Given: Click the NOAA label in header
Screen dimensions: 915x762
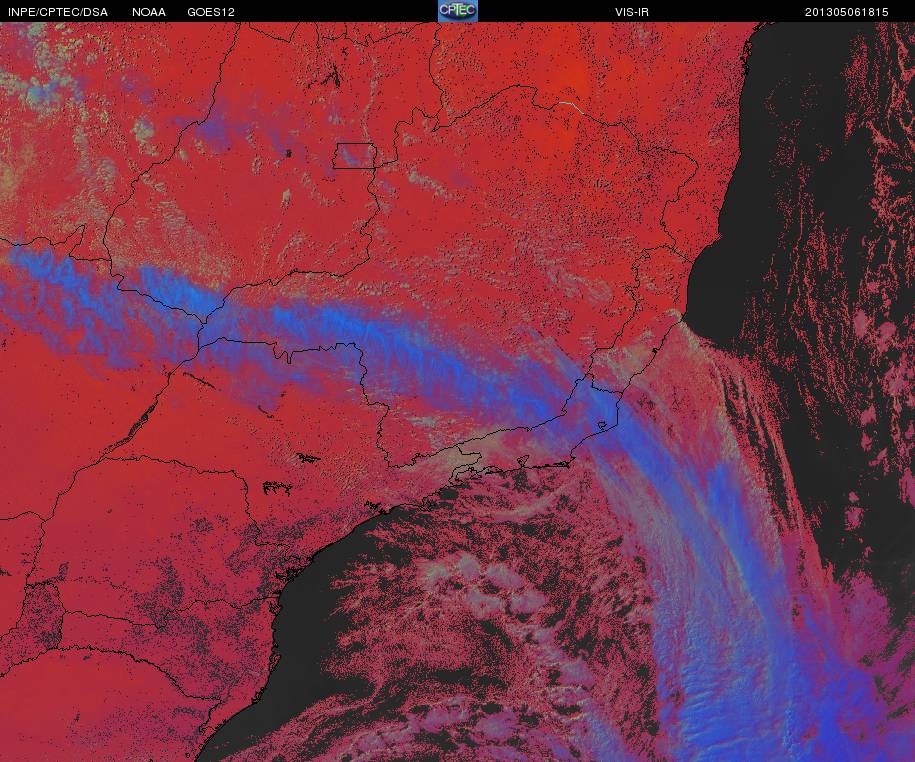Looking at the screenshot, I should click(x=149, y=12).
